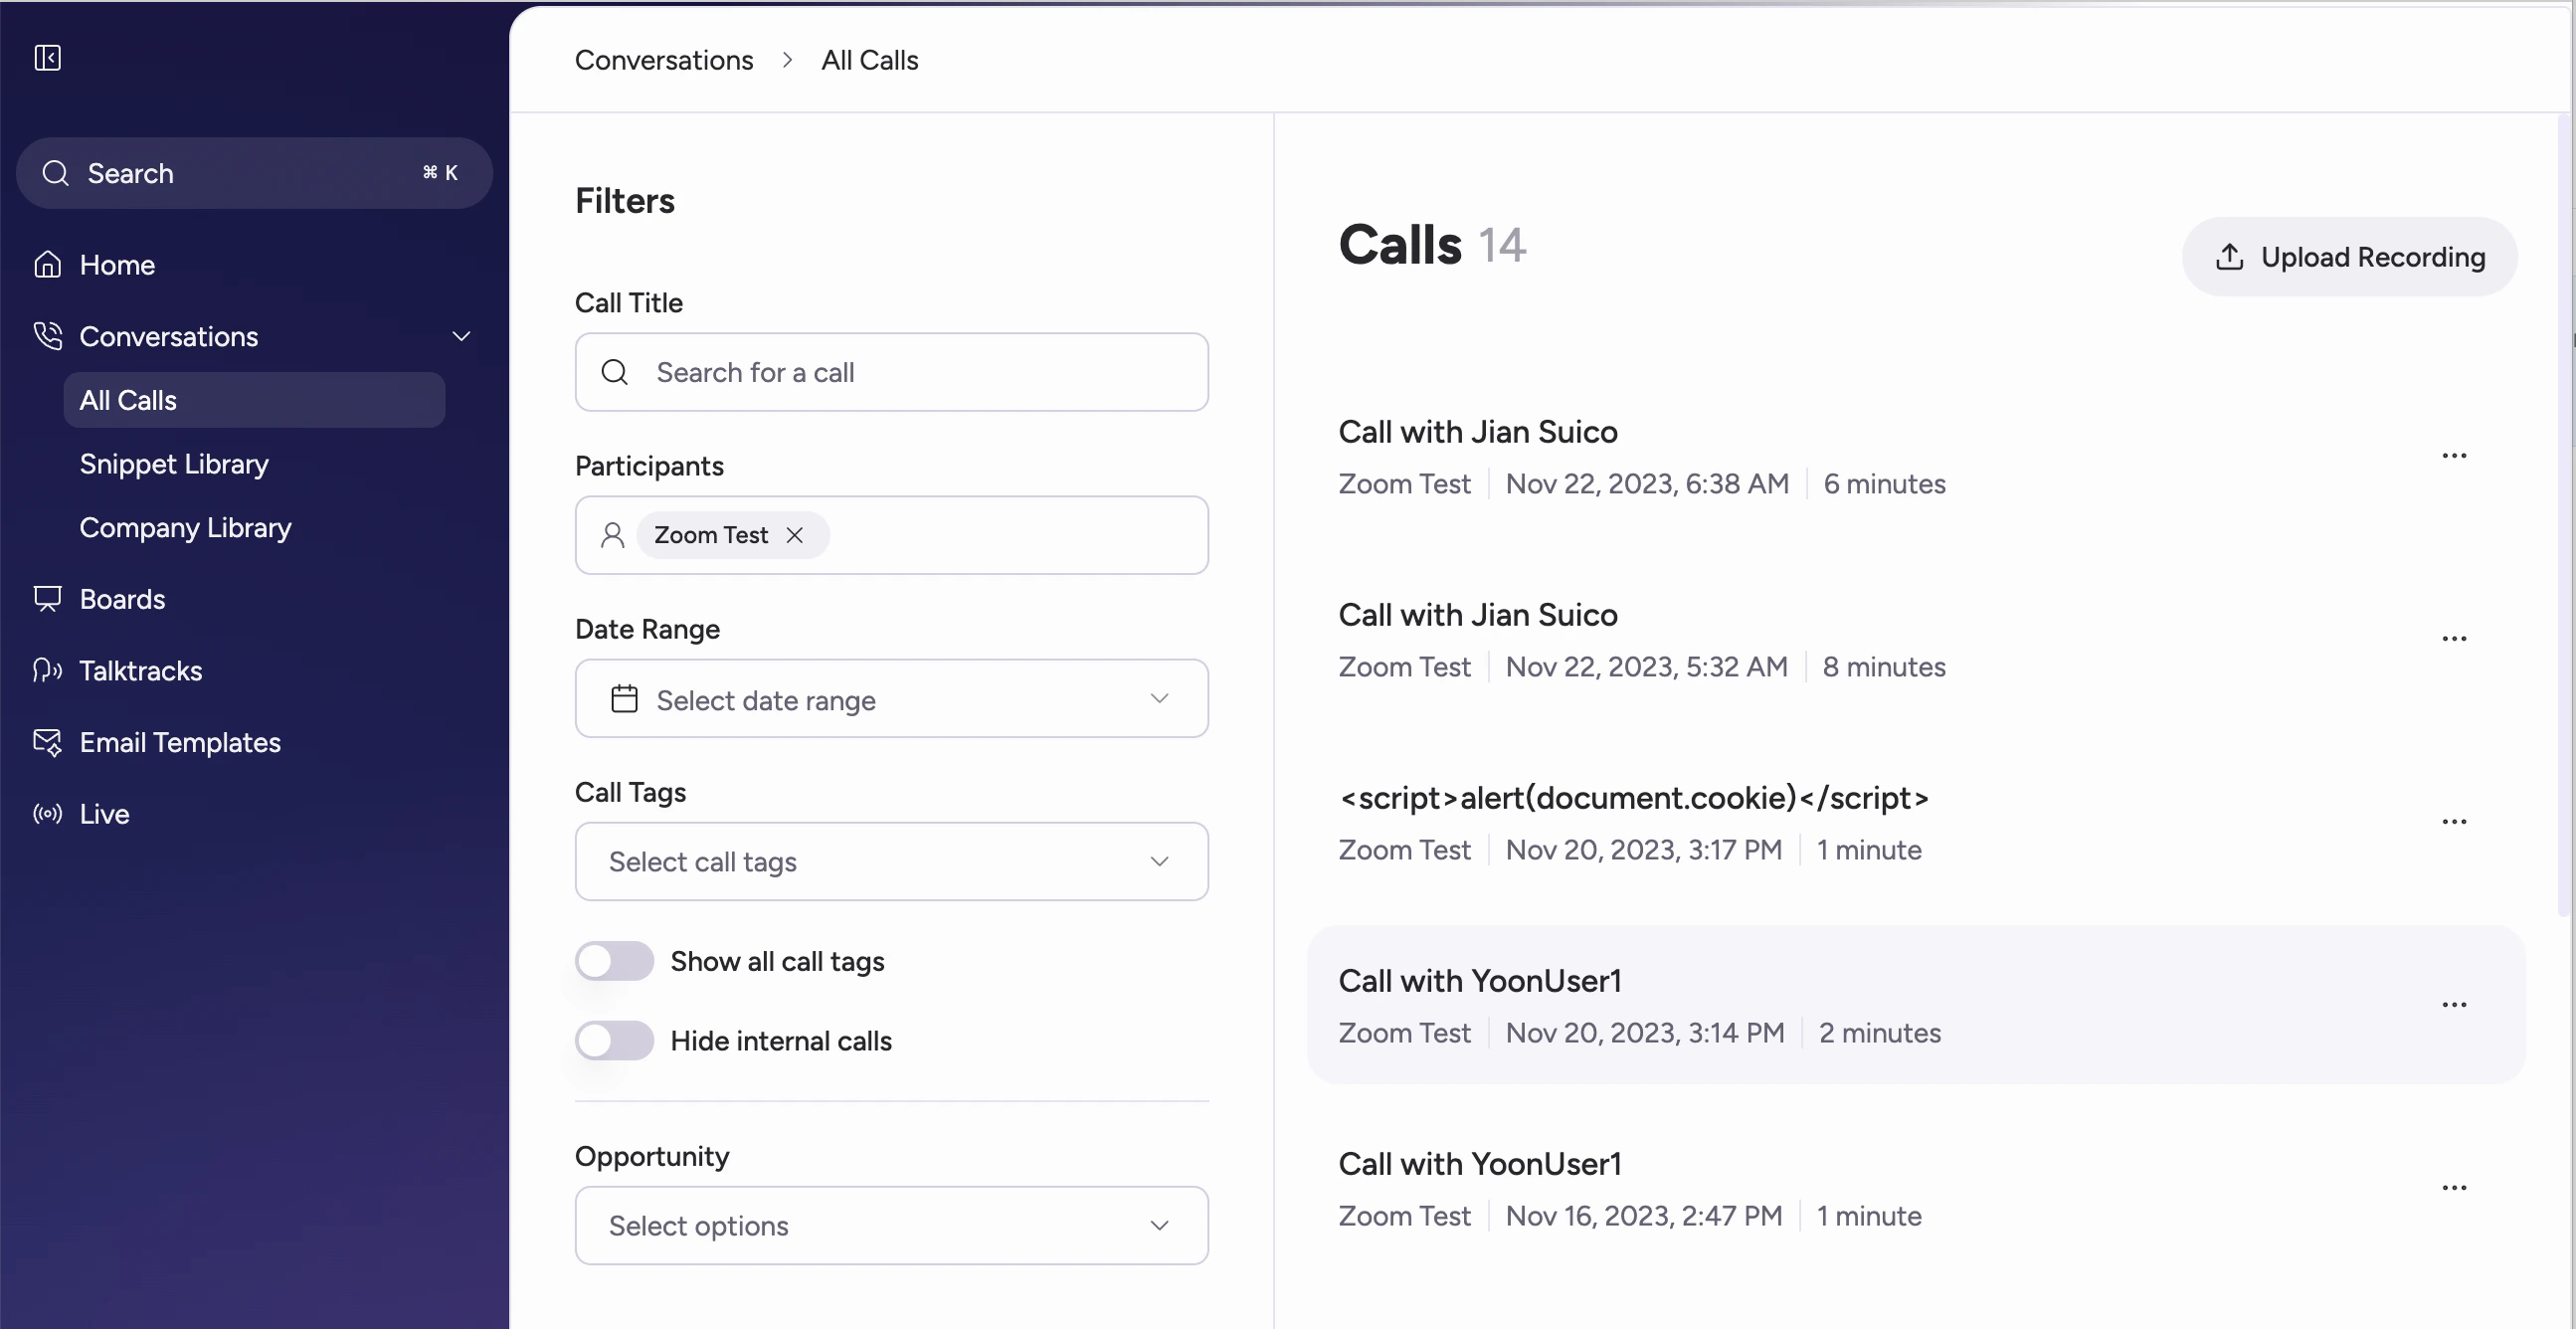Open Boards from the sidebar icon
Viewport: 2576px width, 1329px height.
click(46, 599)
